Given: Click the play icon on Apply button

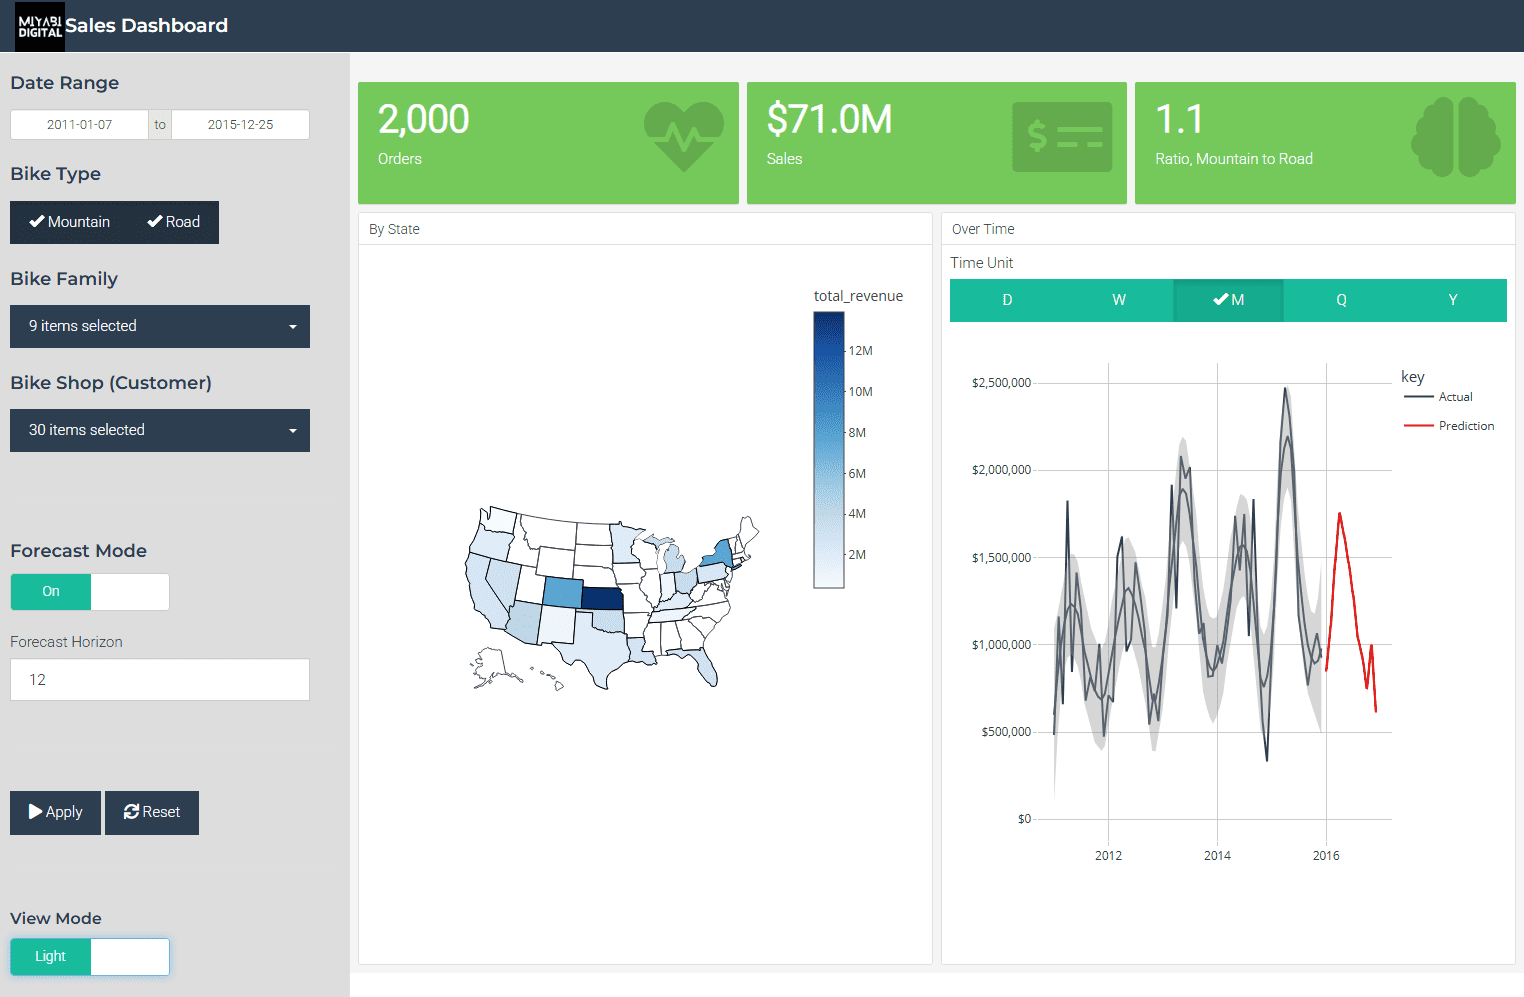Looking at the screenshot, I should pyautogui.click(x=36, y=812).
